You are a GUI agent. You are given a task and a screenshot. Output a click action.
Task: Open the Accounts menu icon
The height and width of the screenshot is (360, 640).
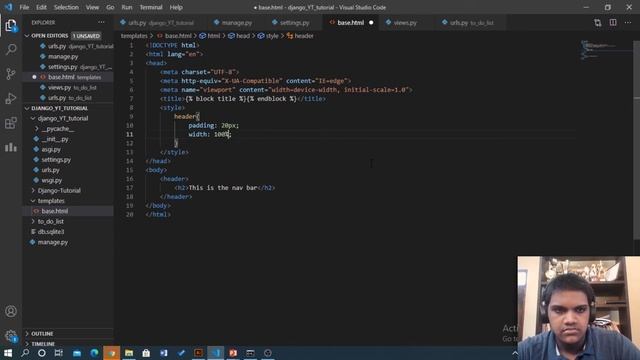(11, 311)
